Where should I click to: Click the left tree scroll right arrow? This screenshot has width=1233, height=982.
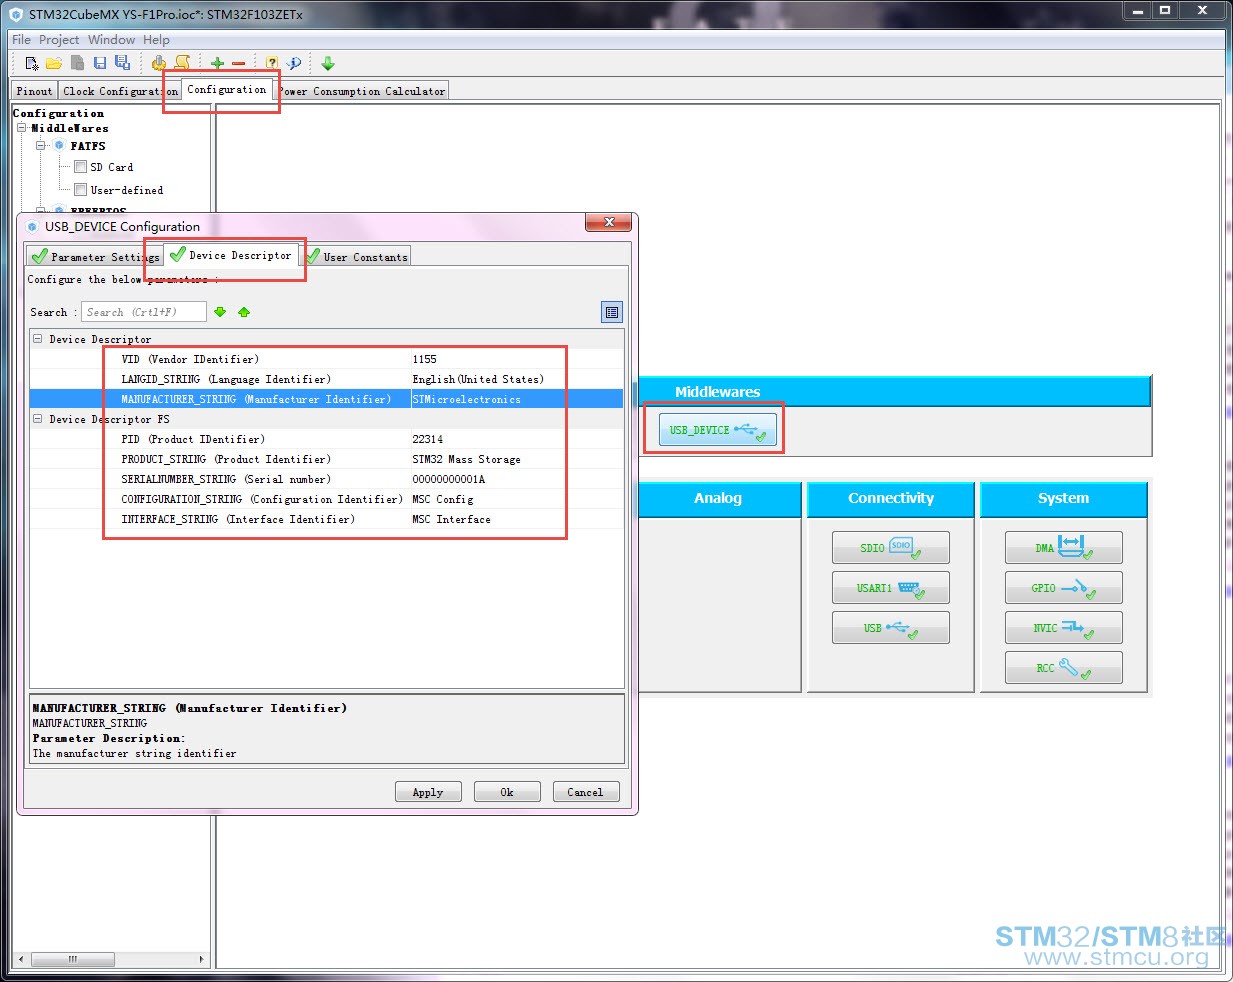201,959
